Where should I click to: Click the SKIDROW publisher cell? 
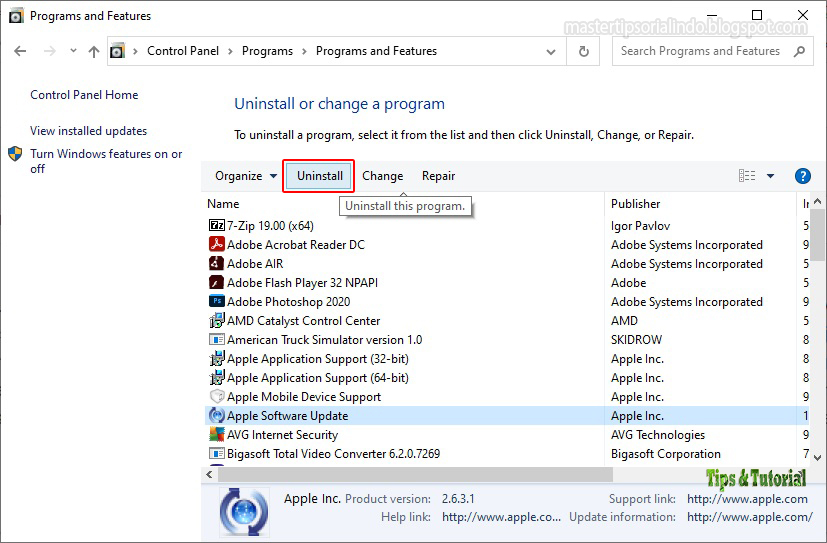point(636,340)
